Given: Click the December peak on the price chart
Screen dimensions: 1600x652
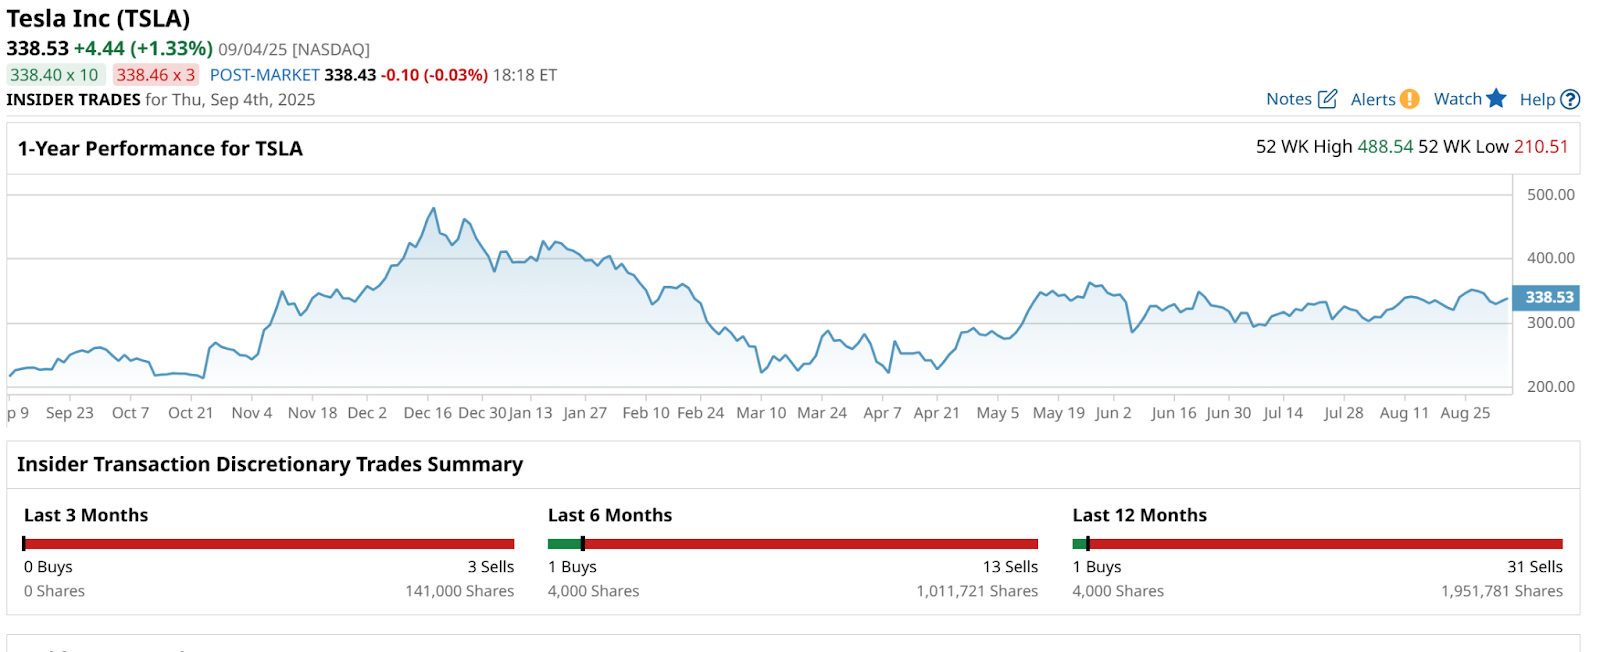Looking at the screenshot, I should pos(433,209).
